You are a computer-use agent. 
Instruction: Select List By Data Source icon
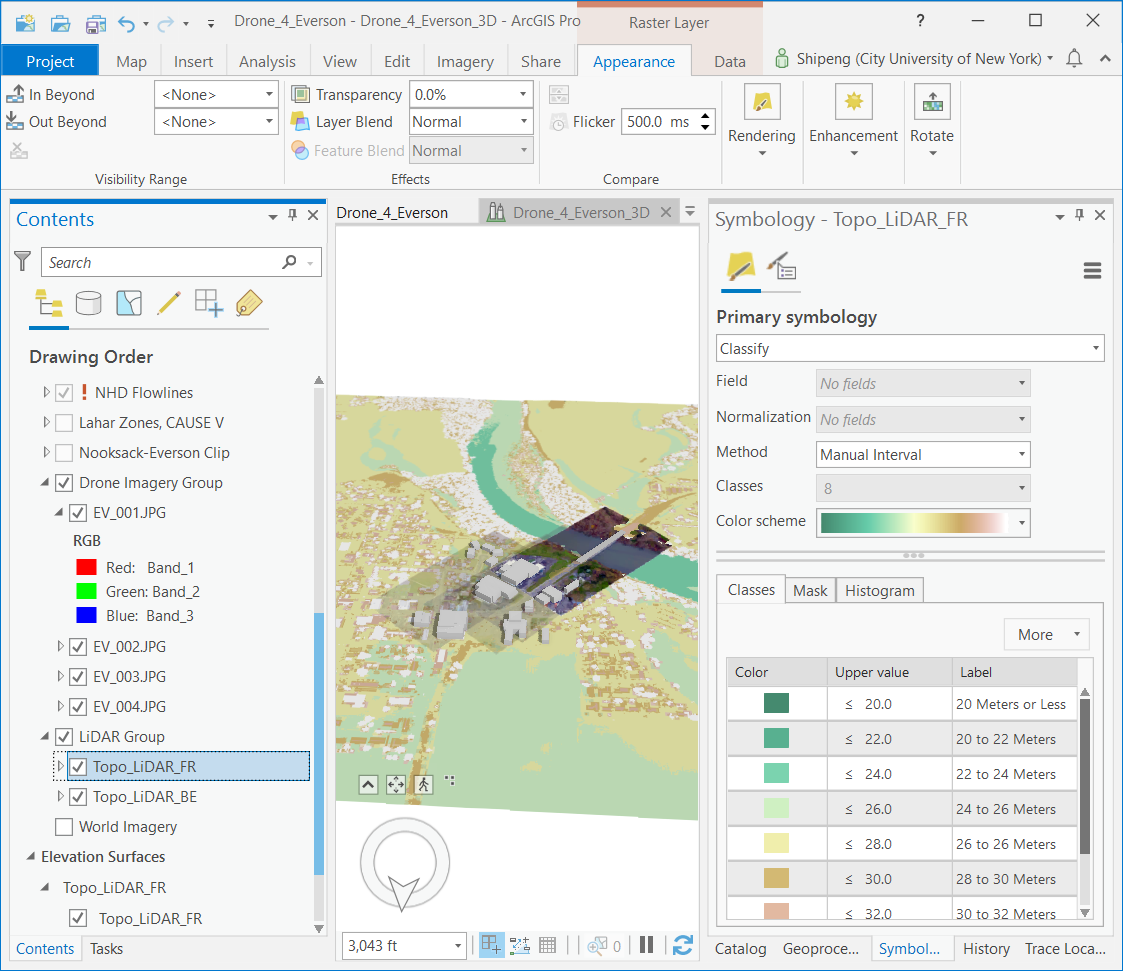point(89,303)
